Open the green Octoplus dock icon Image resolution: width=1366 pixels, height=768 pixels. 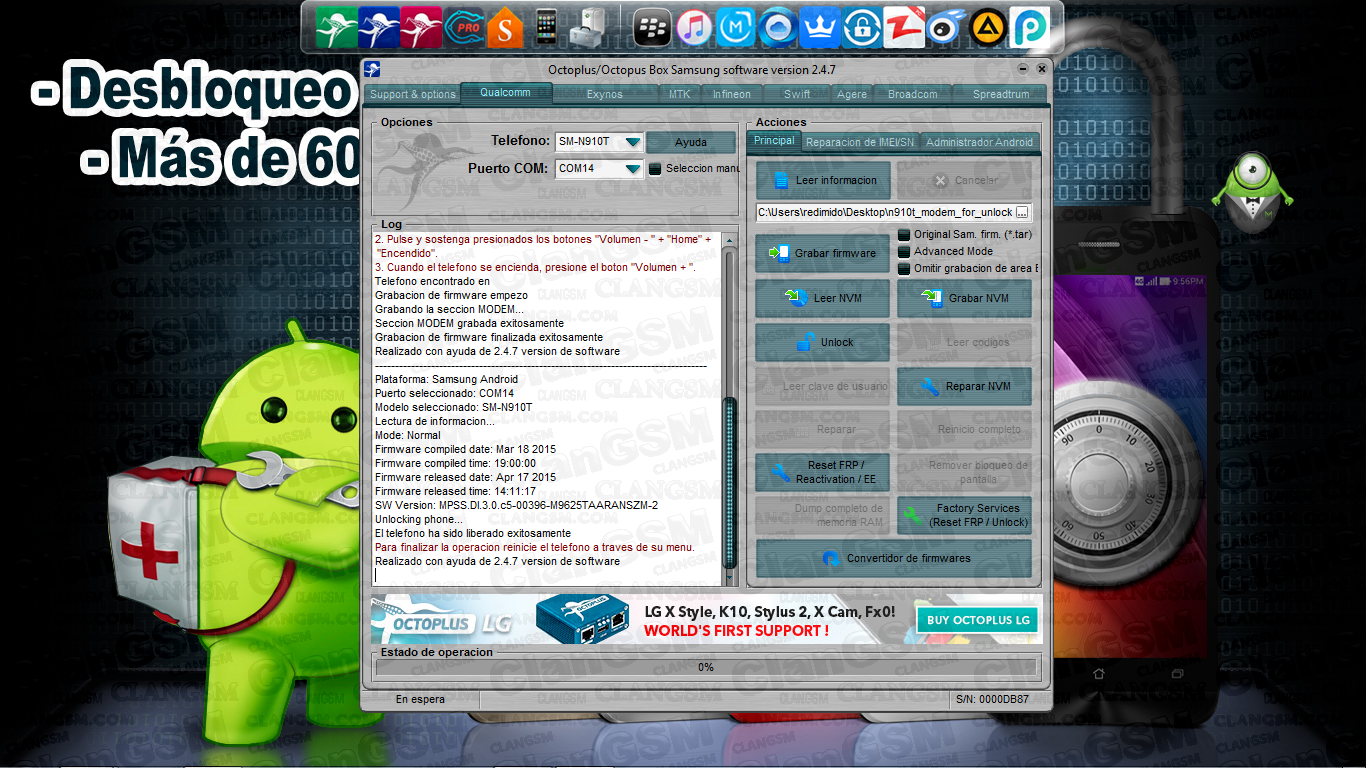click(336, 27)
